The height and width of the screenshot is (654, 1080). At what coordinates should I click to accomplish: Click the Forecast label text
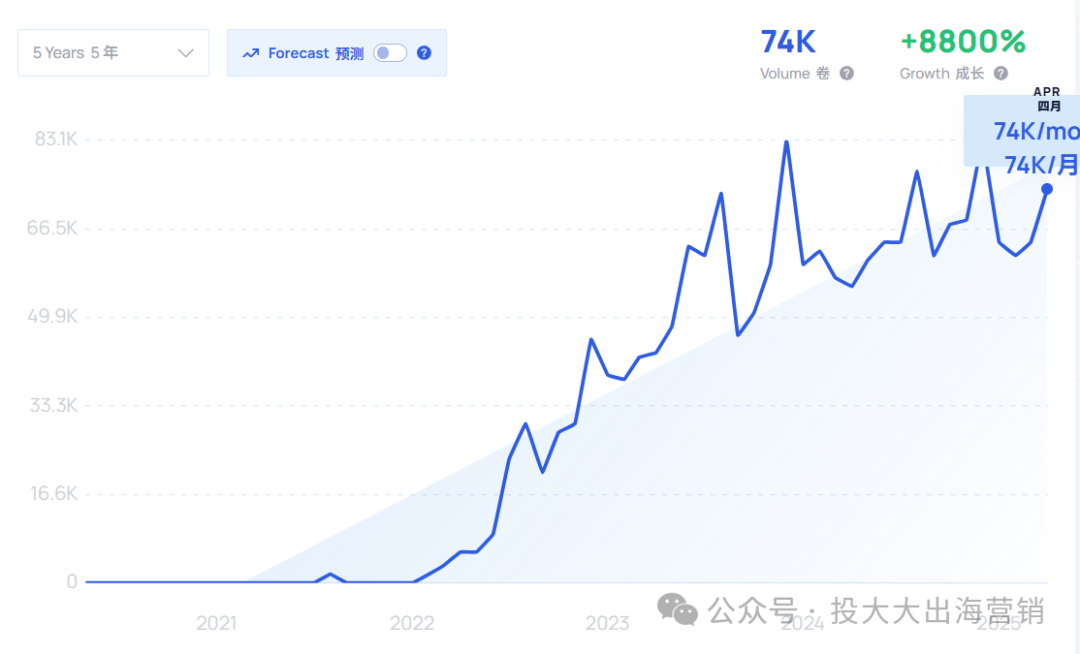point(298,53)
